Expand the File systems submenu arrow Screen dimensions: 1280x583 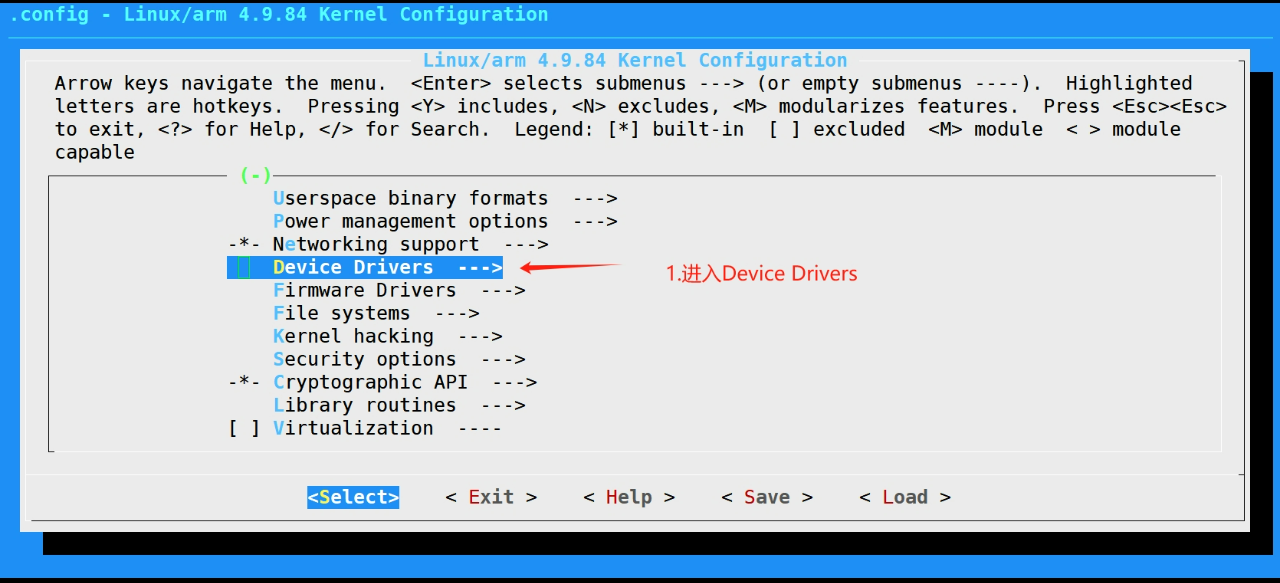pos(457,314)
